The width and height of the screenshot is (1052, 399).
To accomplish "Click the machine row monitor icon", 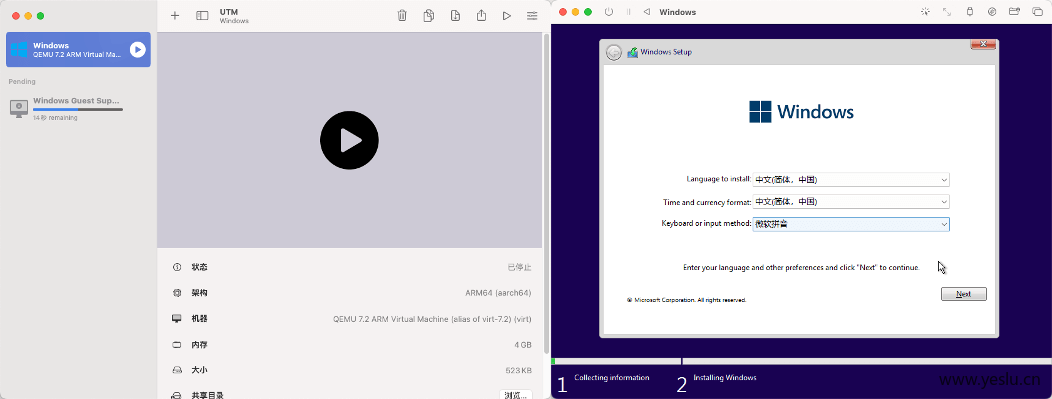I will coord(177,319).
